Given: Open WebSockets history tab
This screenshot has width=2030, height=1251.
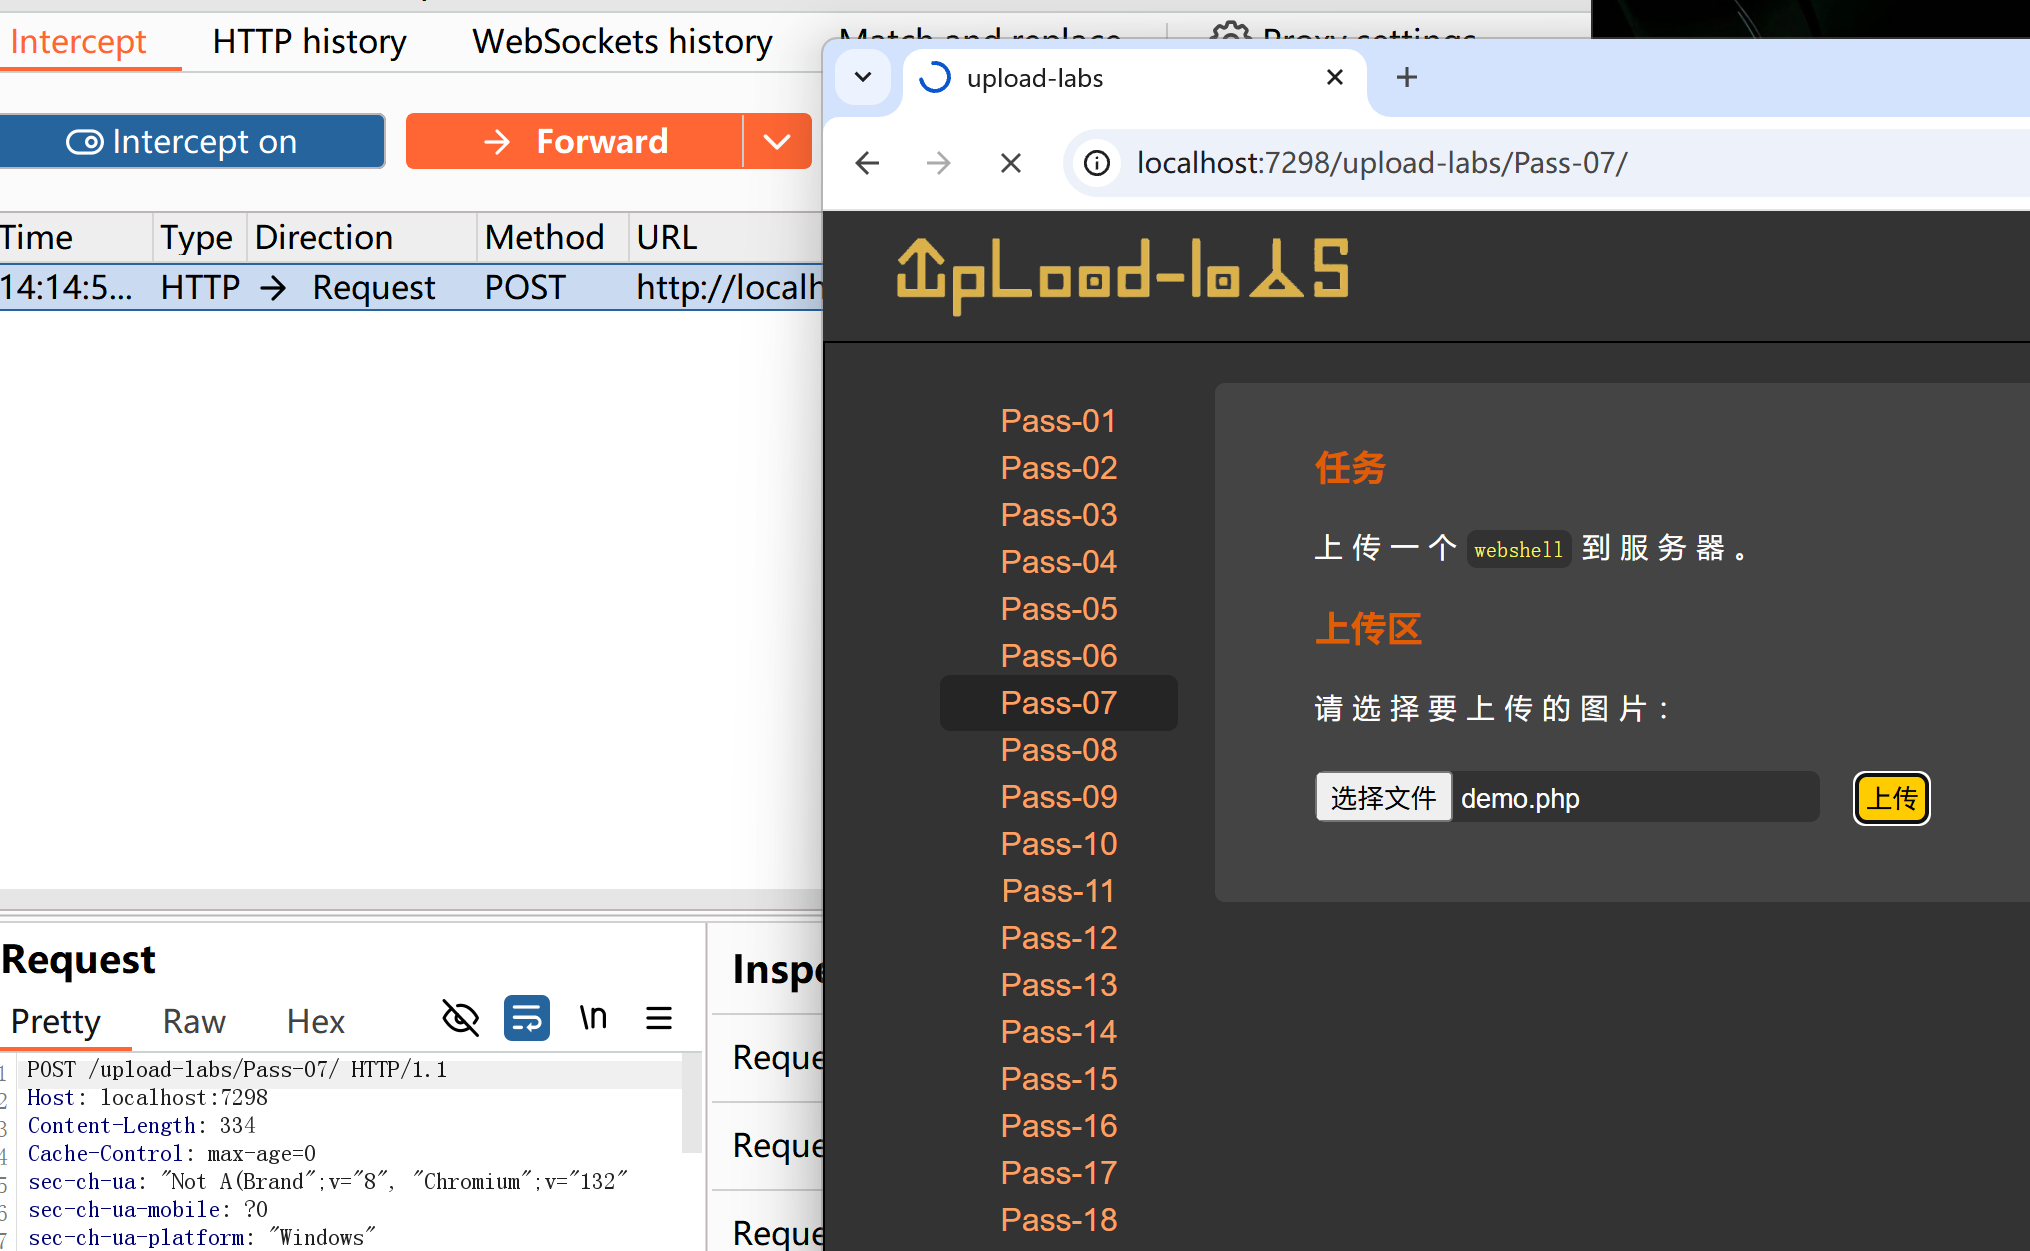Looking at the screenshot, I should [x=622, y=42].
